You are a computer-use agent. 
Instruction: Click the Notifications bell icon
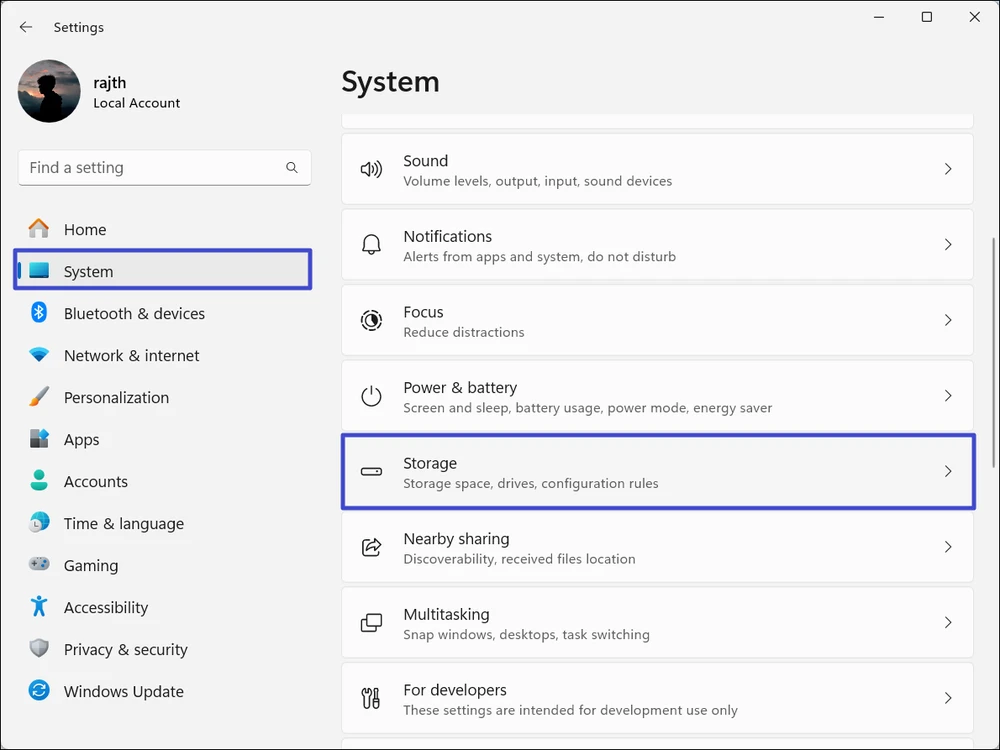pyautogui.click(x=371, y=245)
